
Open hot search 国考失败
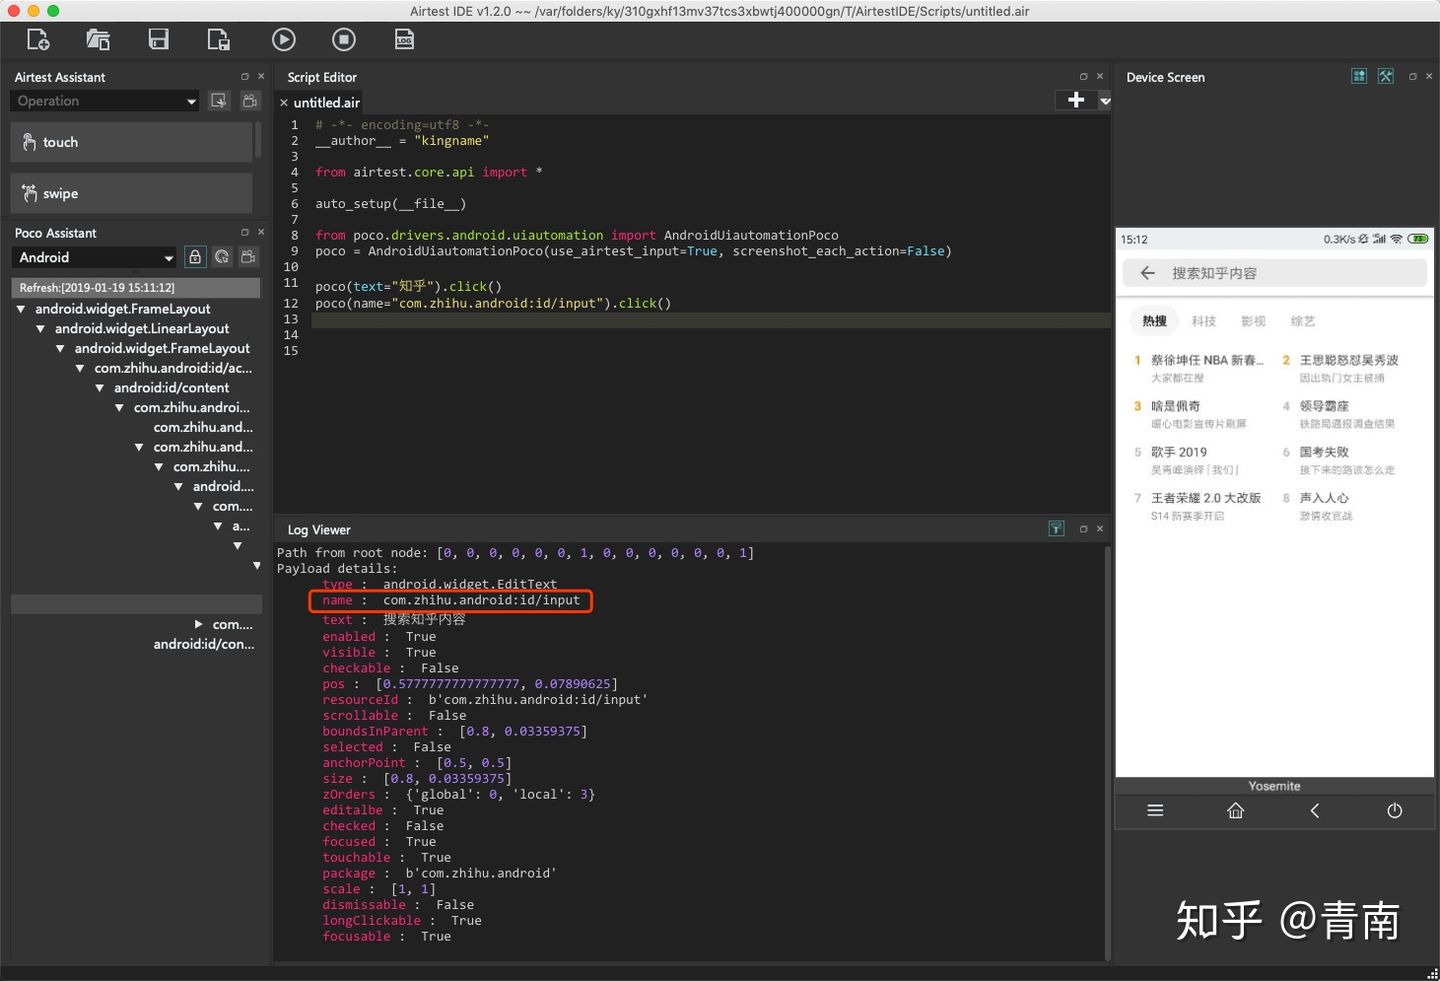click(1324, 452)
